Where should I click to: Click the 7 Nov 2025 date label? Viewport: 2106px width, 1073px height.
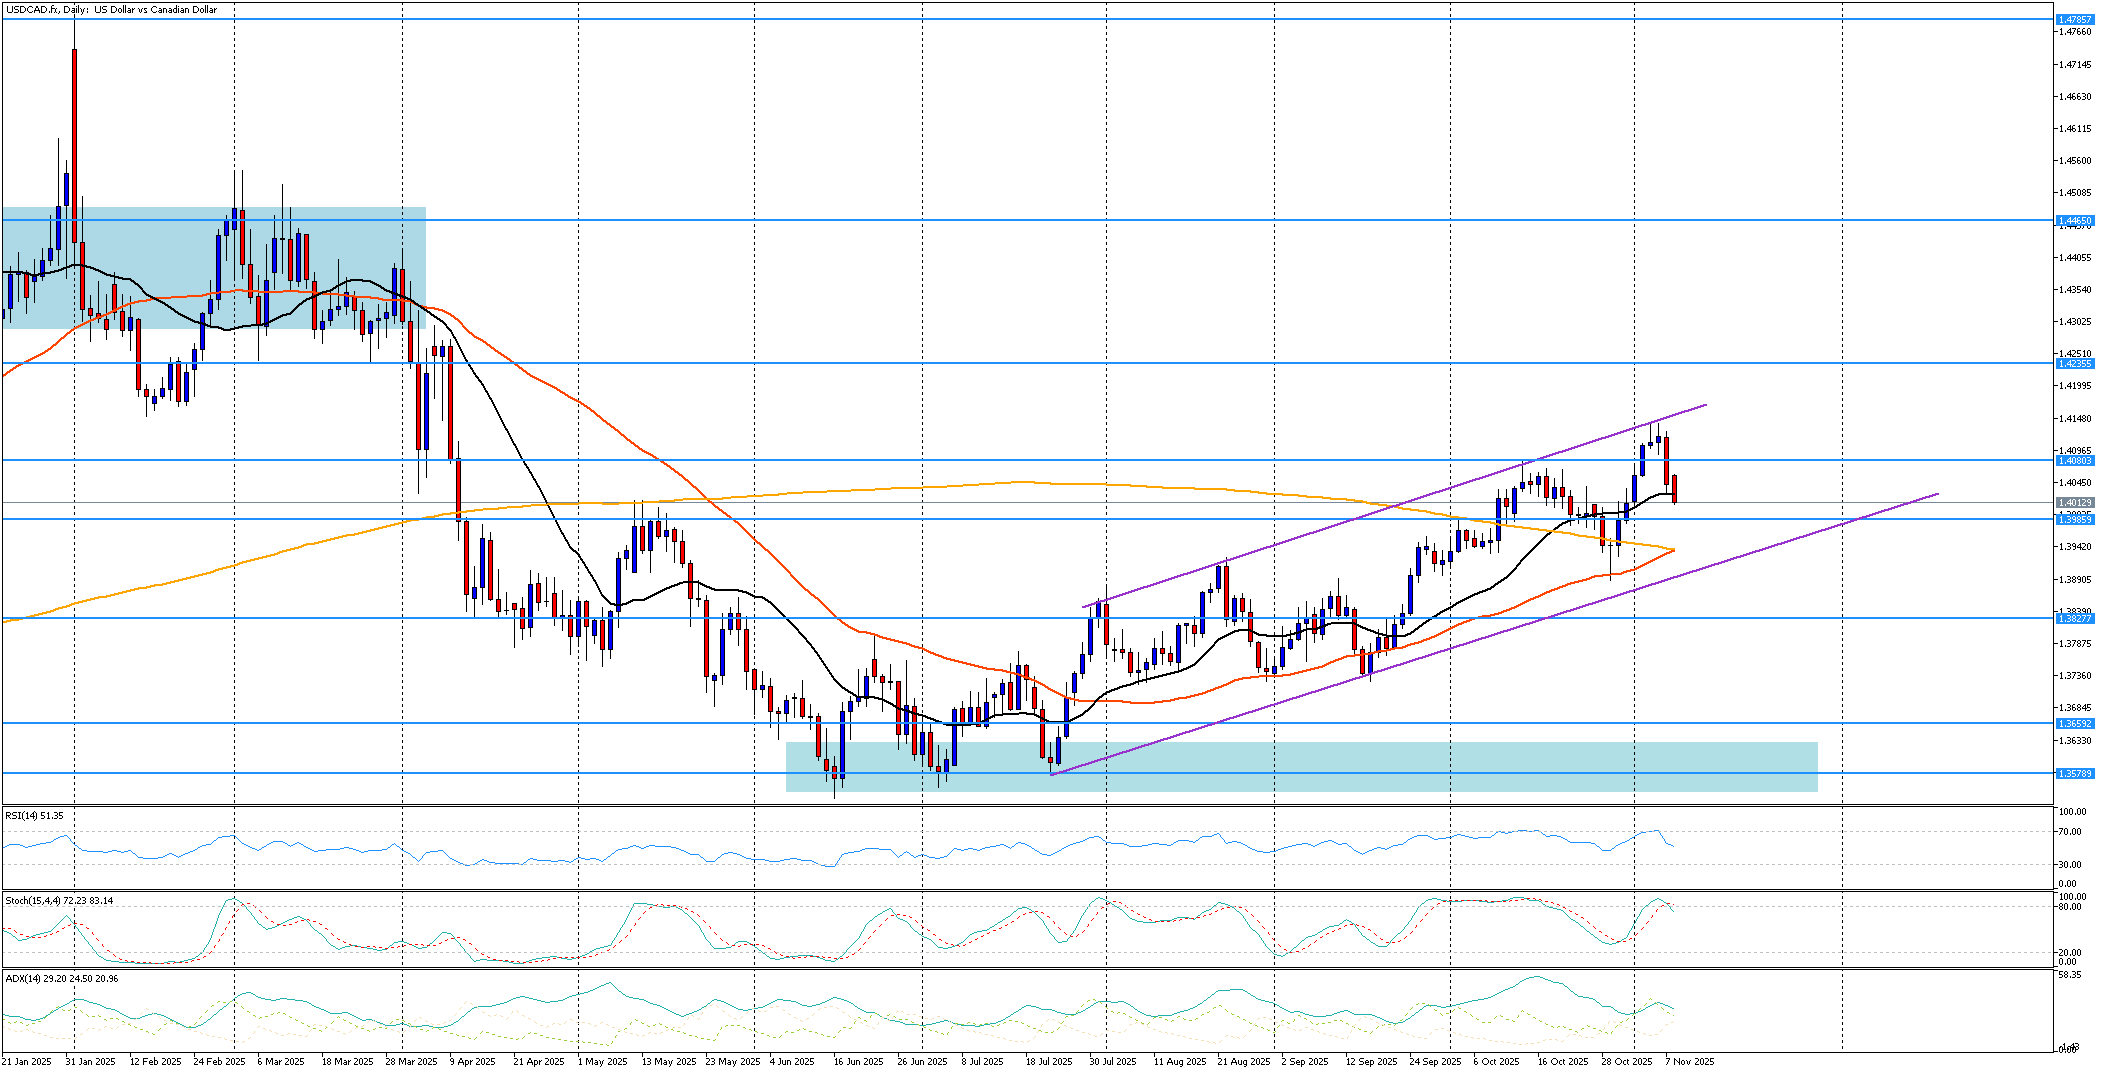(x=1690, y=1062)
